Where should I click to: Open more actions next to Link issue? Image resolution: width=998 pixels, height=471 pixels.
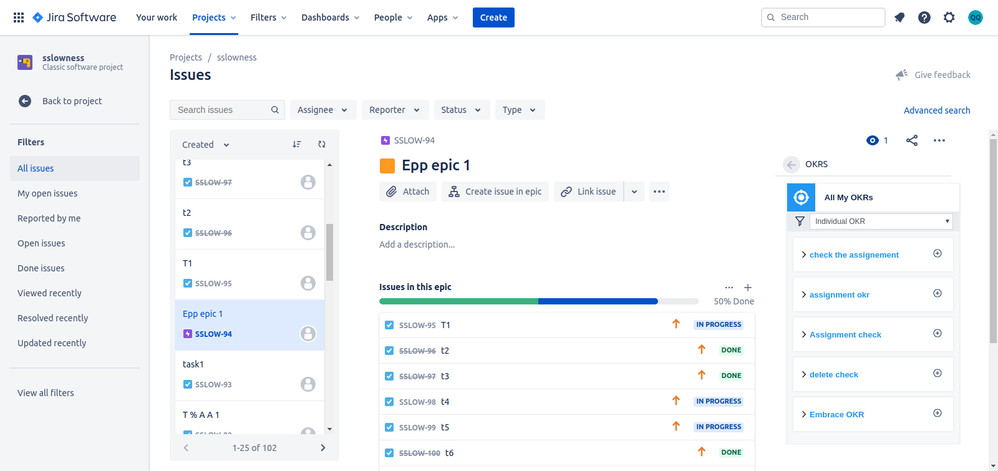point(659,192)
